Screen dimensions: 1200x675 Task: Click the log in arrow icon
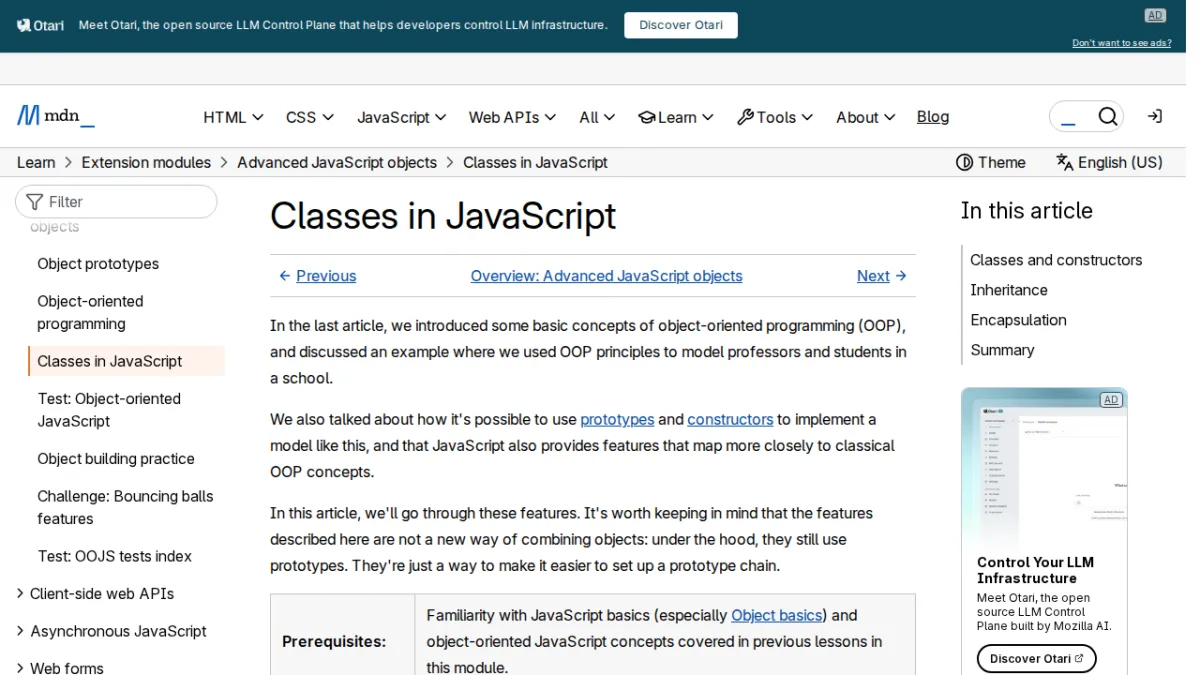[x=1155, y=116]
